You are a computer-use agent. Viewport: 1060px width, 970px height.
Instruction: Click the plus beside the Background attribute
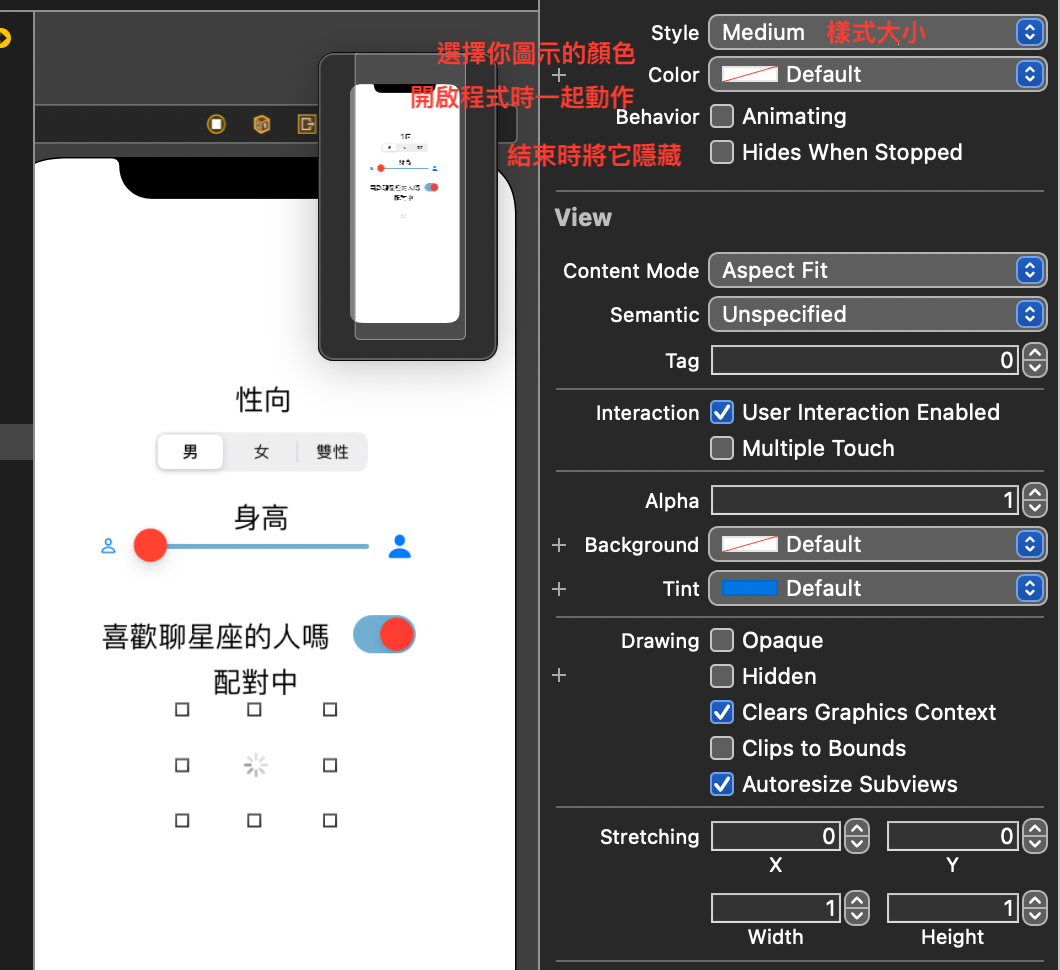(x=558, y=544)
